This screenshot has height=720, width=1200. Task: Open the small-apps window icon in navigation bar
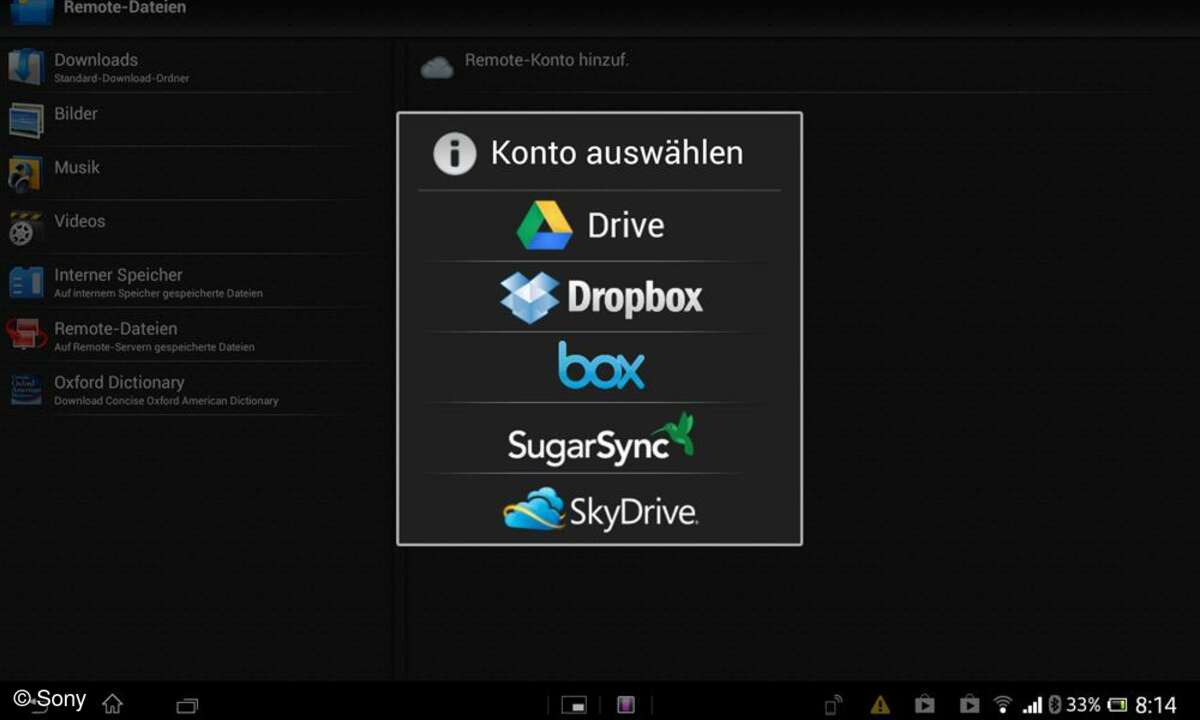point(573,705)
